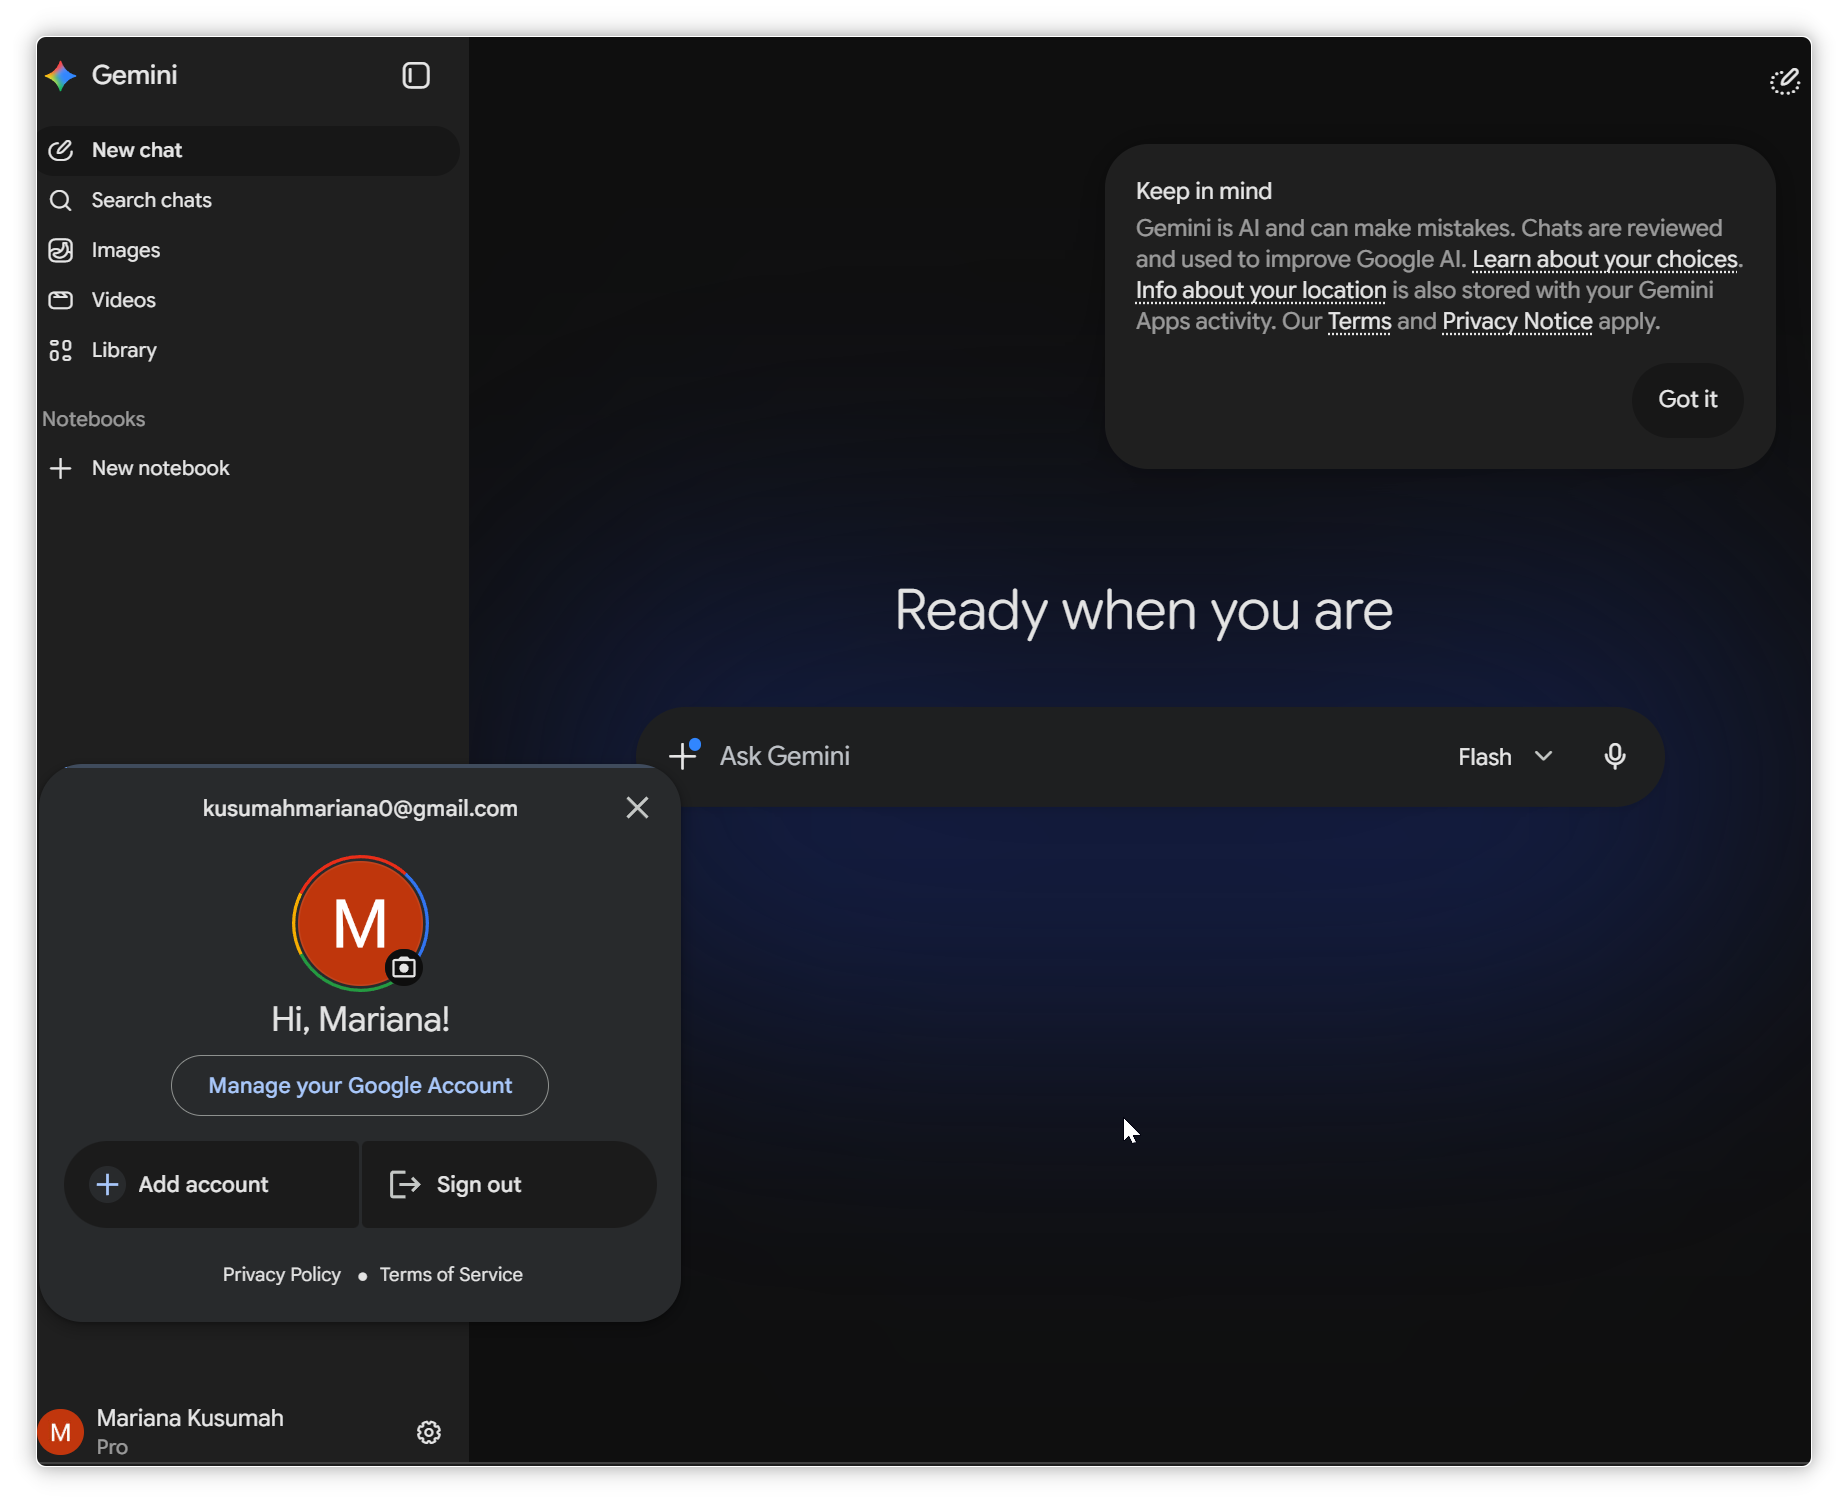
Task: Start a New chat from sidebar
Action: click(249, 150)
